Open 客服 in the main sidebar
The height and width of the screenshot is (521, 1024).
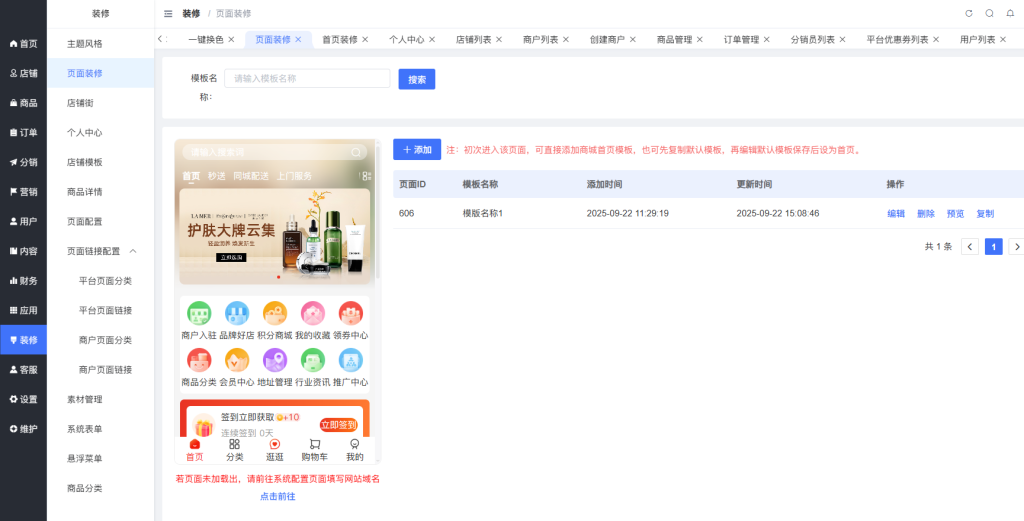pyautogui.click(x=24, y=370)
